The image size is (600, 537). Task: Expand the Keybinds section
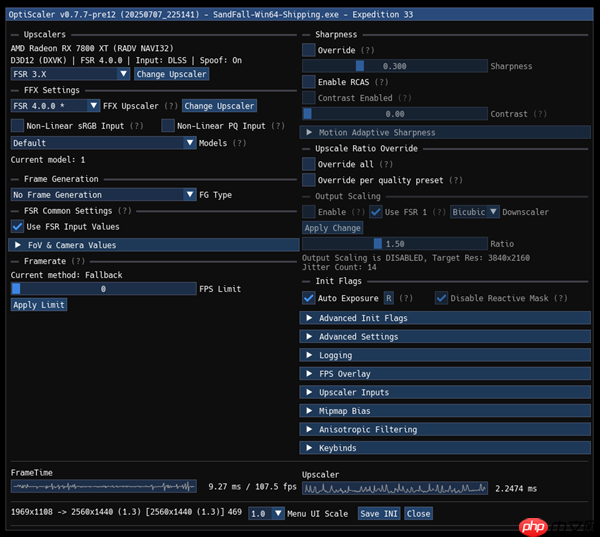click(445, 448)
